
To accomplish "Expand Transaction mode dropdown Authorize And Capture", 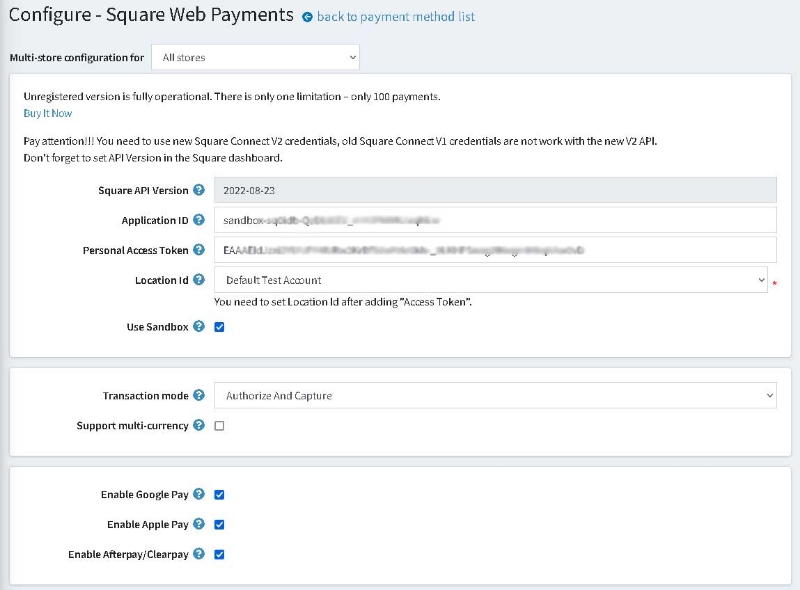I will pos(495,396).
